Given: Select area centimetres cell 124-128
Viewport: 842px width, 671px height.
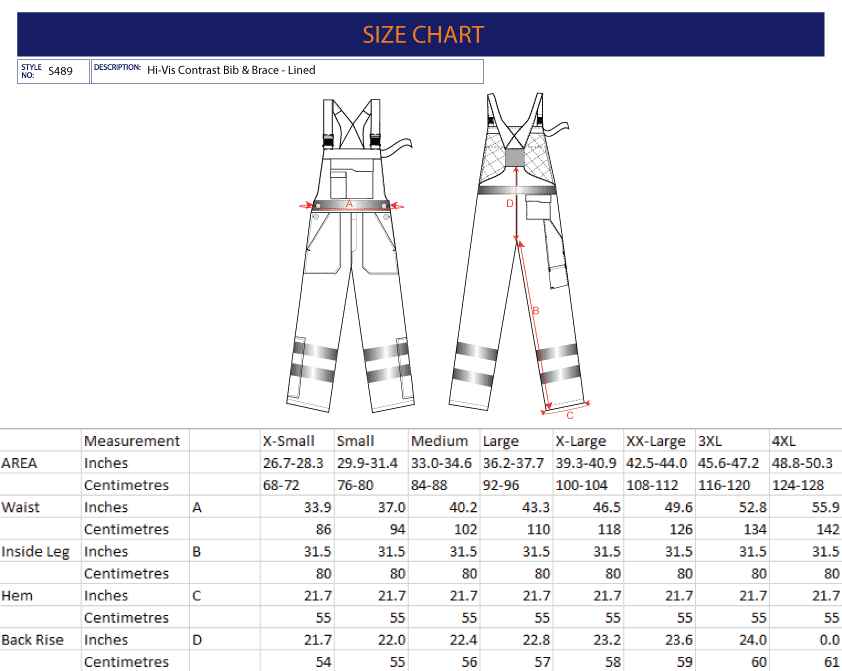Looking at the screenshot, I should tap(805, 485).
